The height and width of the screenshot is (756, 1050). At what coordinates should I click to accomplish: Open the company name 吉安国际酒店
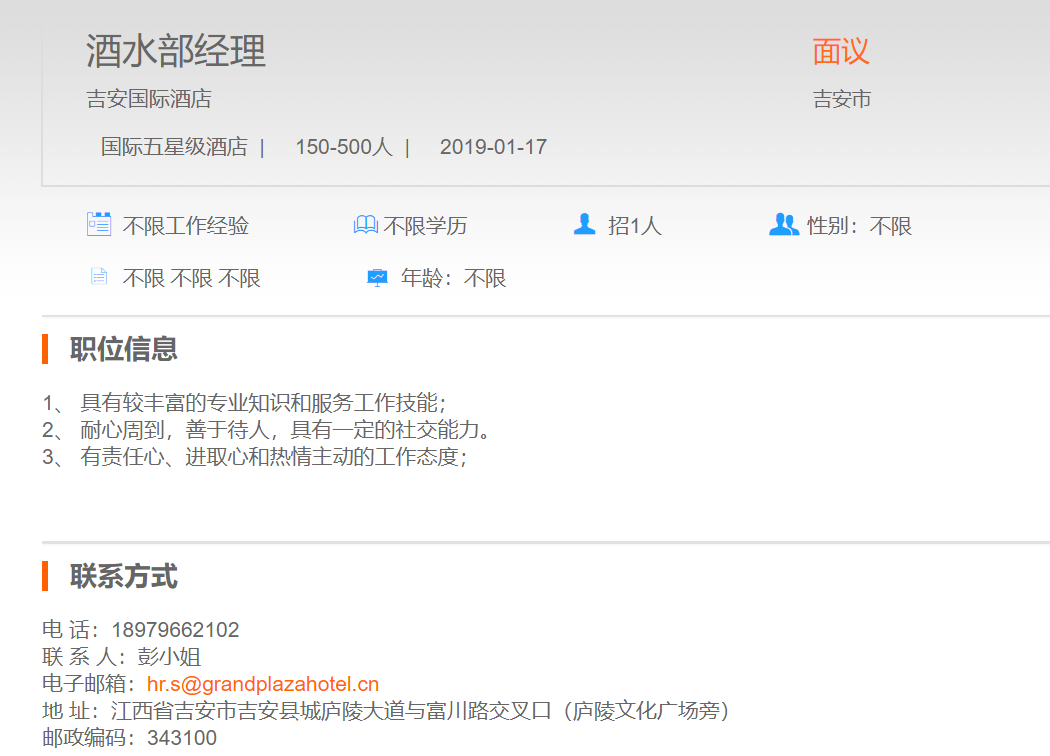(149, 99)
